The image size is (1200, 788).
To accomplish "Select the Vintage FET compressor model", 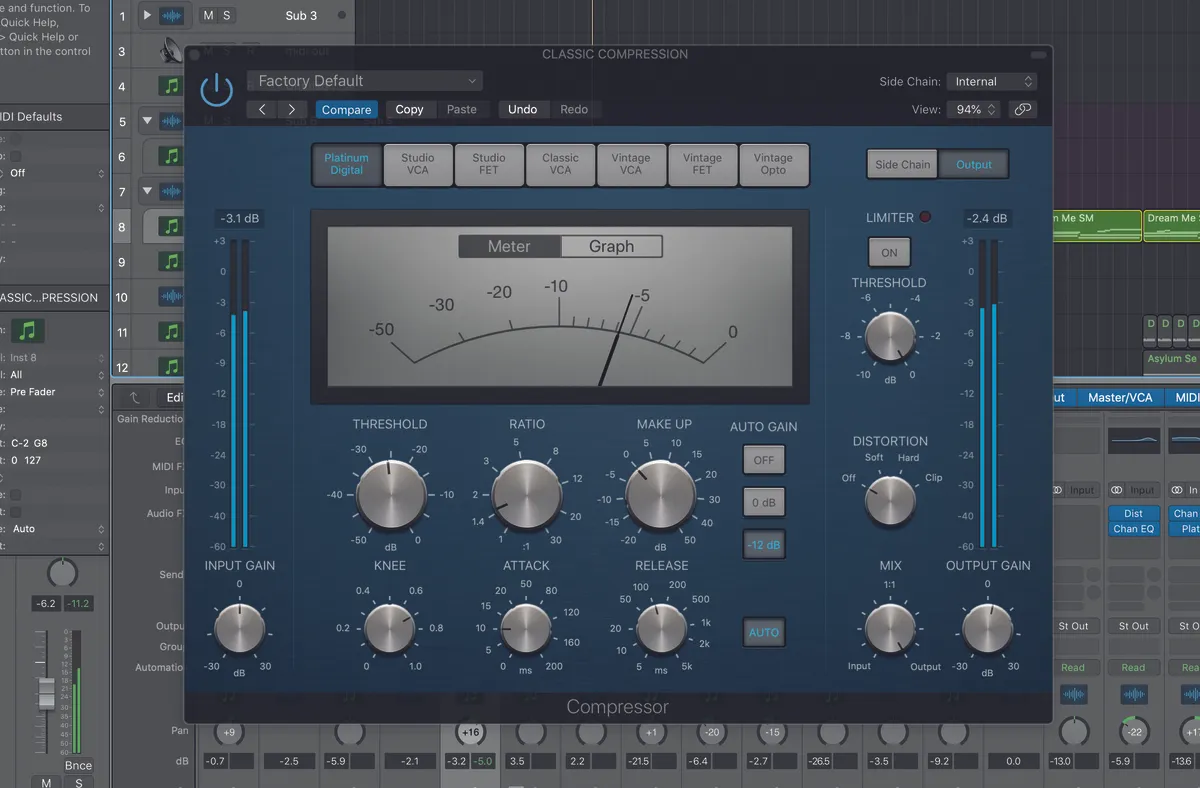I will click(702, 164).
